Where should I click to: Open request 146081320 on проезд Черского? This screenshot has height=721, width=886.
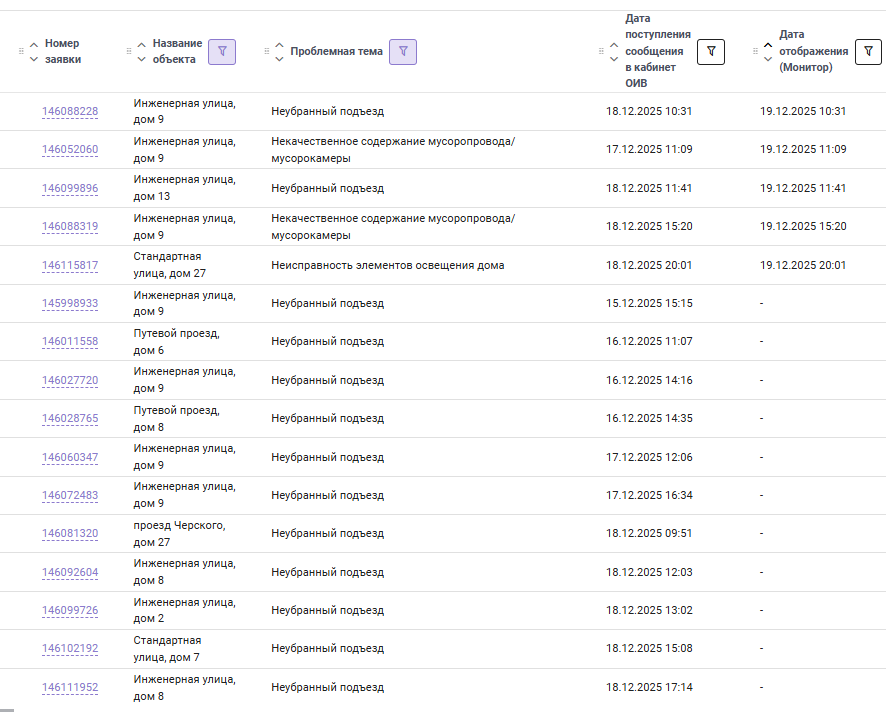point(70,534)
